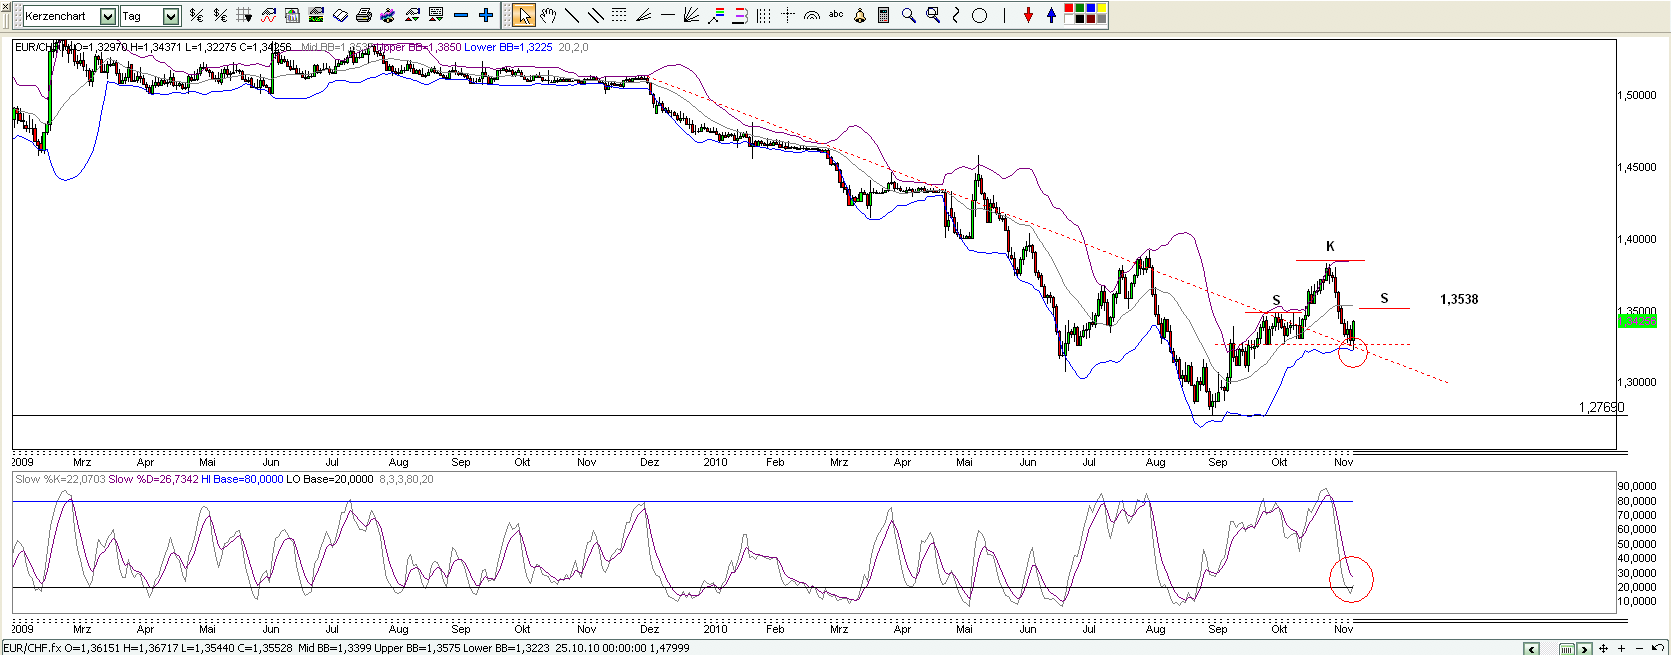Select the horizontal dotted lines tool
This screenshot has width=1671, height=655.
(x=619, y=15)
